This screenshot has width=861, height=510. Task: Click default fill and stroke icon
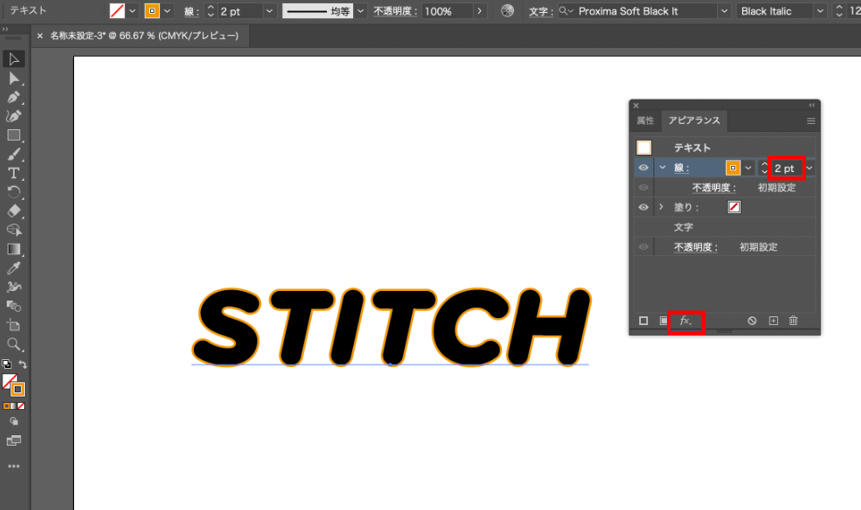(7, 364)
